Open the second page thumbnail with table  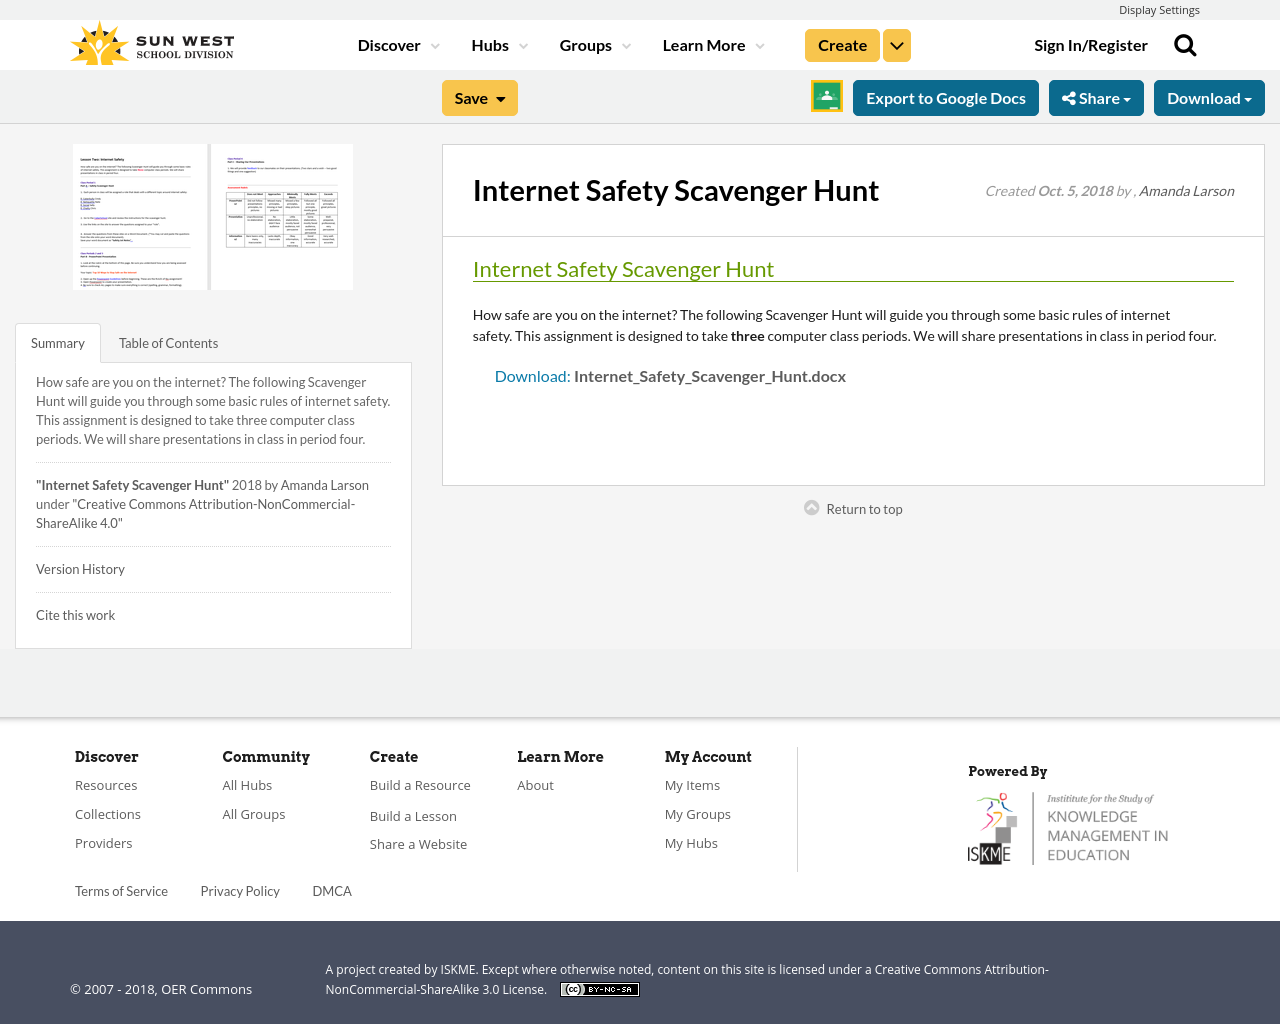tap(282, 217)
